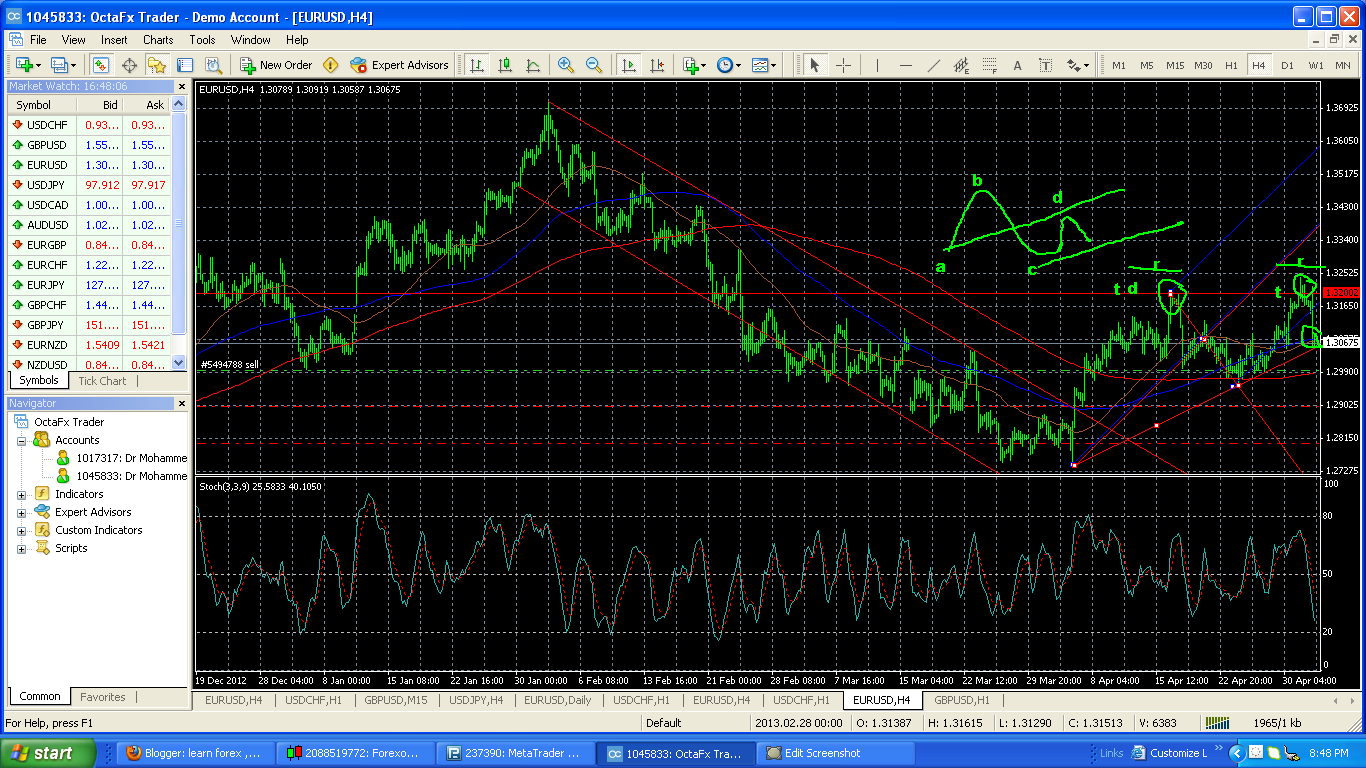
Task: Zoom in on the chart
Action: pyautogui.click(x=566, y=65)
